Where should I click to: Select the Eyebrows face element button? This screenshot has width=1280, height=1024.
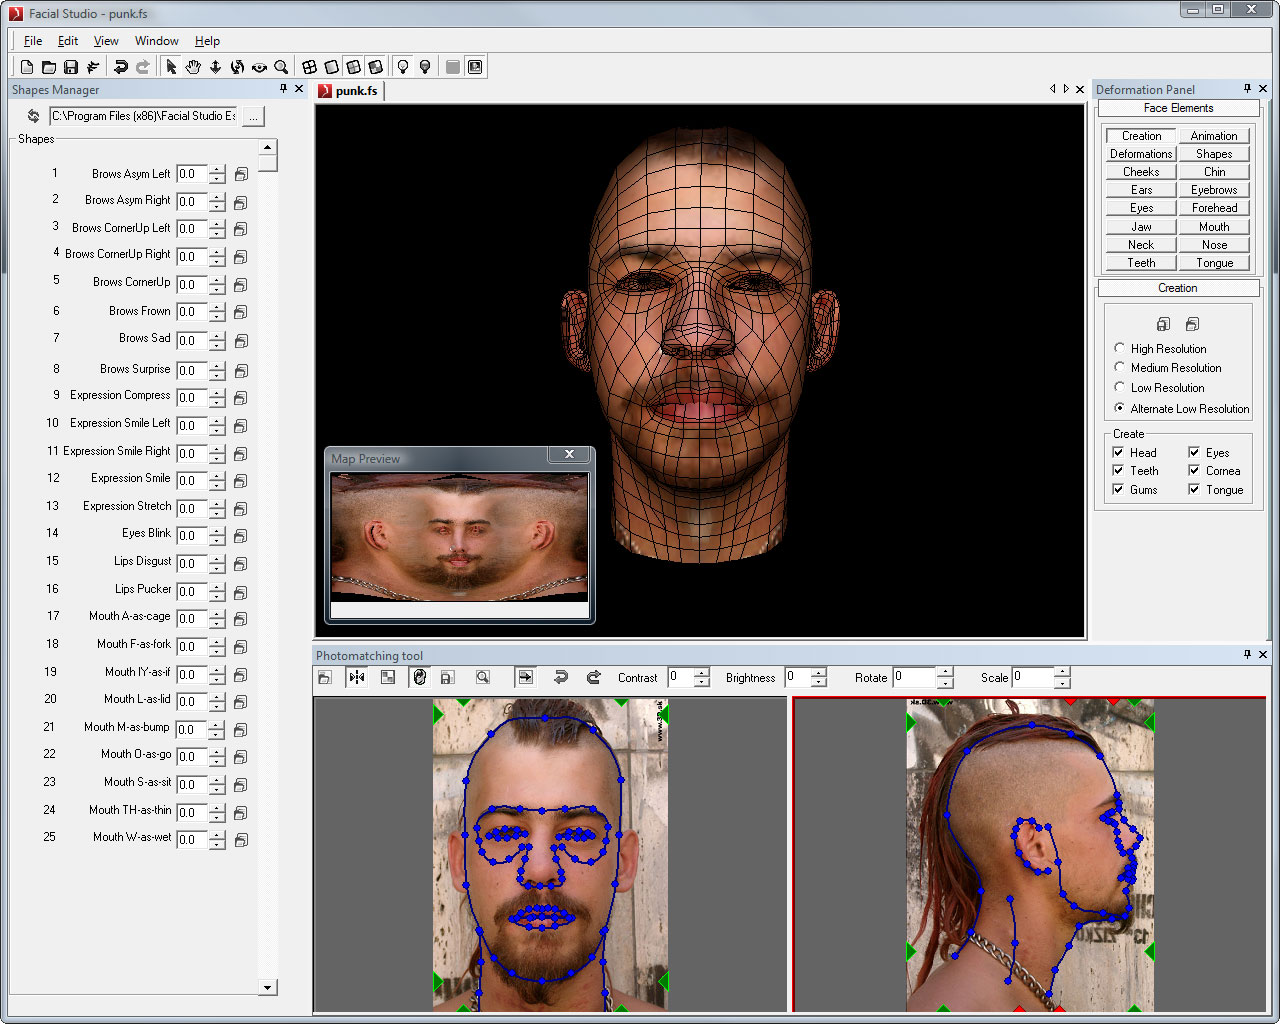1214,189
